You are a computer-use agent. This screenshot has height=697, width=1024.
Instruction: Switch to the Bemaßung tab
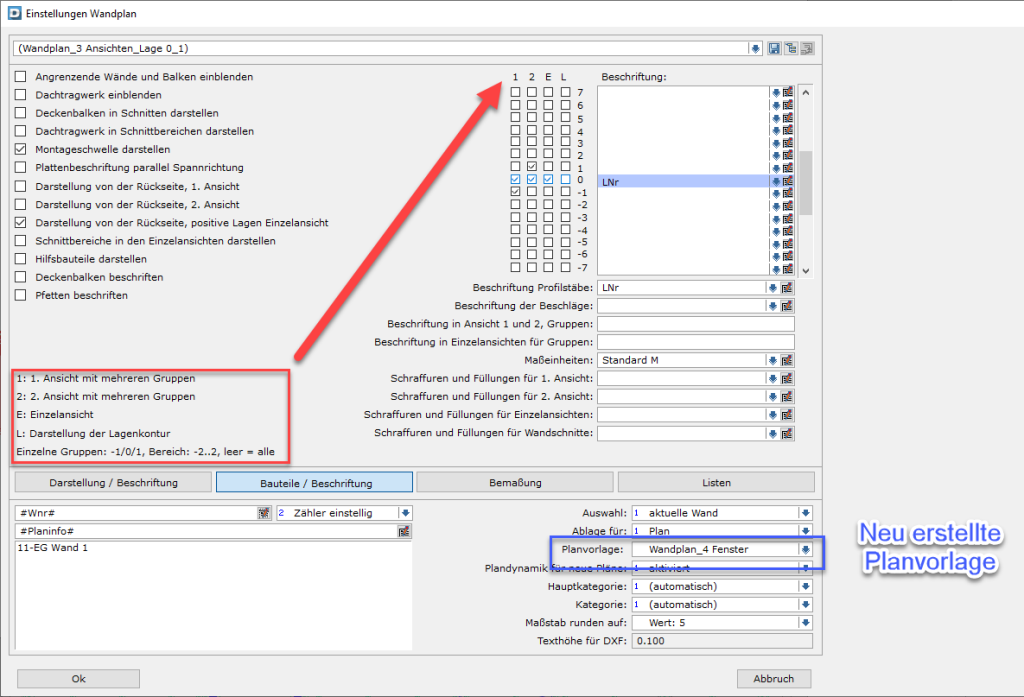(x=514, y=483)
